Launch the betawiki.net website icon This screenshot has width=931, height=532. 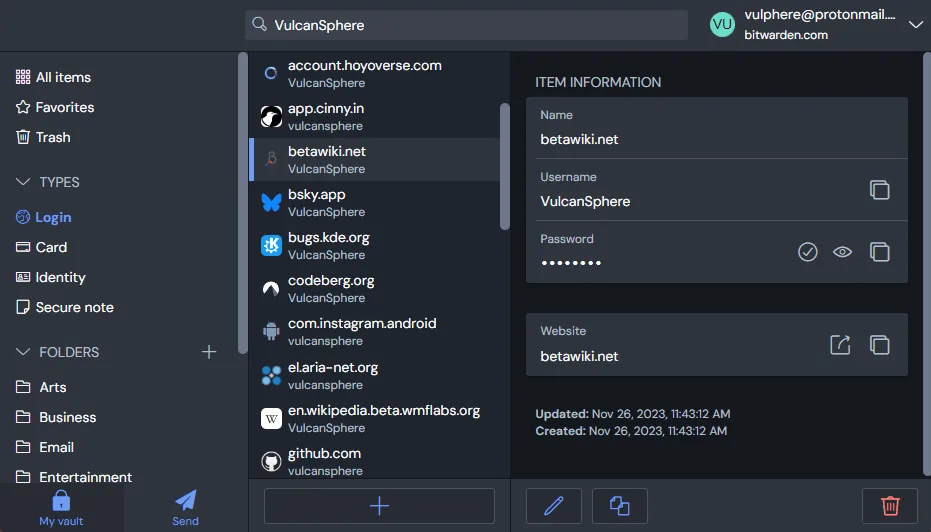(840, 344)
